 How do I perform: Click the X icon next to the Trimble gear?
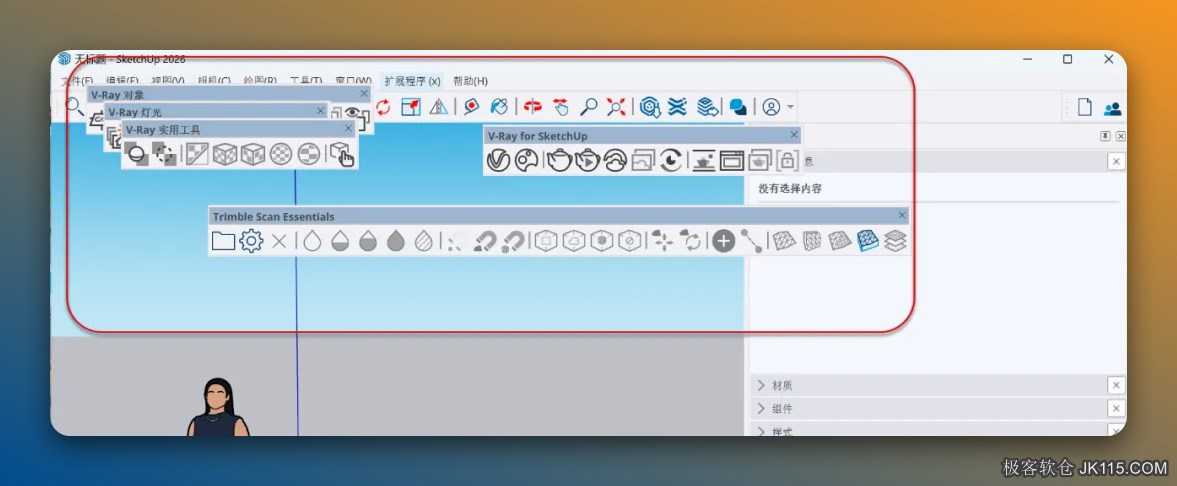click(278, 241)
